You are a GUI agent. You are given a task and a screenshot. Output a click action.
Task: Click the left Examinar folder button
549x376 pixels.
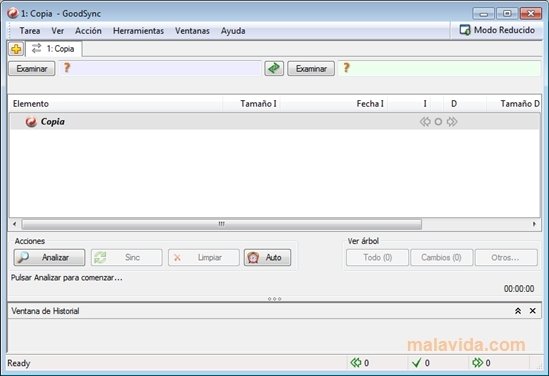click(32, 69)
